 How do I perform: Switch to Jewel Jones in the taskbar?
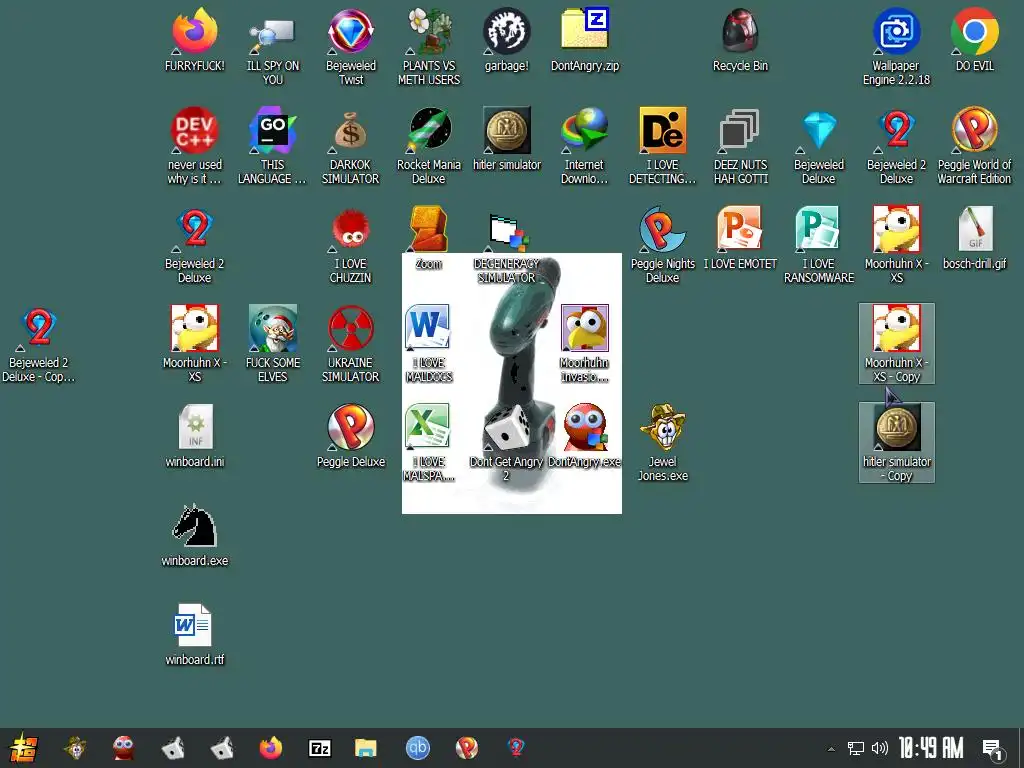pos(75,748)
